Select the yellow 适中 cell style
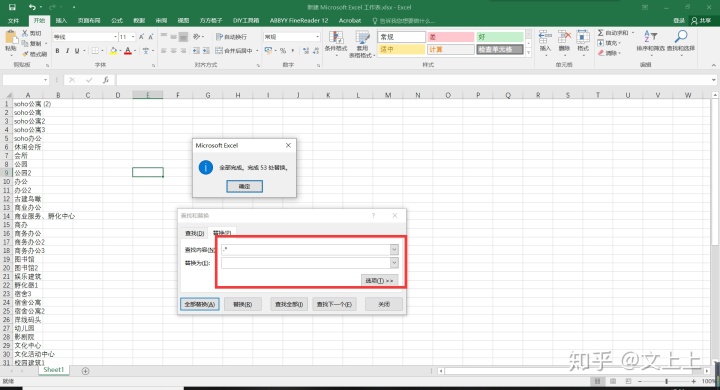 401,49
